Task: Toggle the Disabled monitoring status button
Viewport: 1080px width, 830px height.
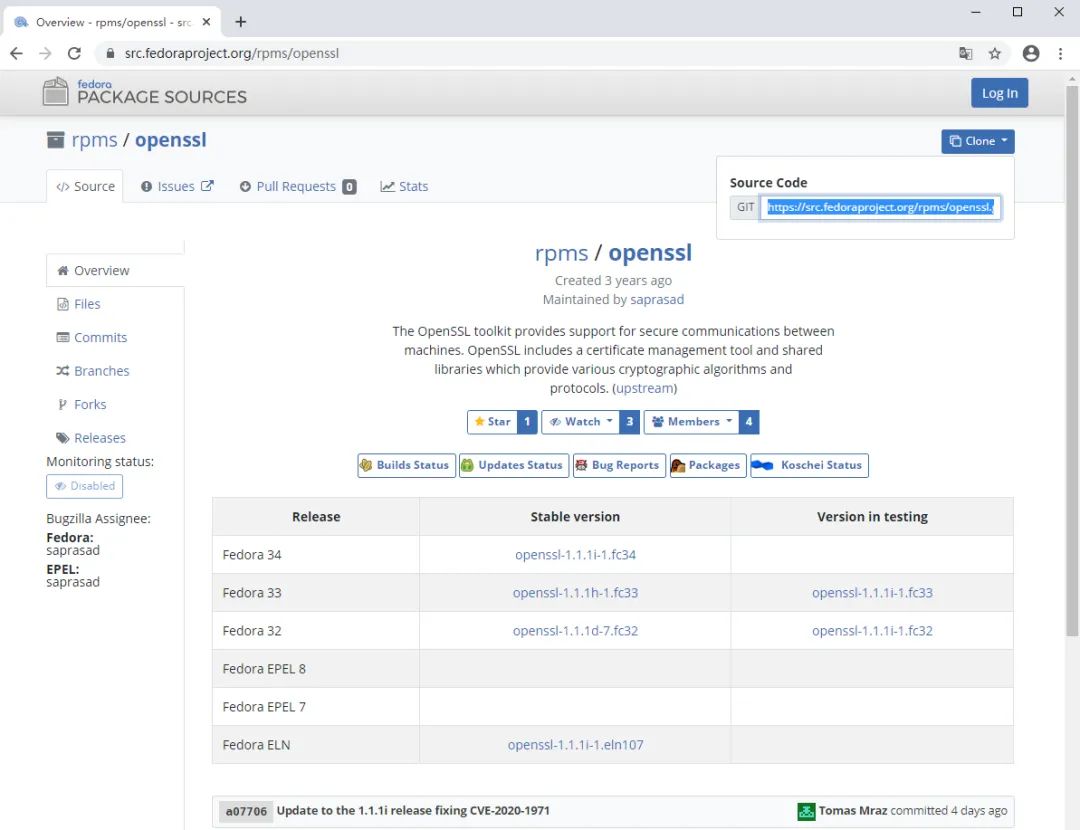Action: [x=85, y=486]
